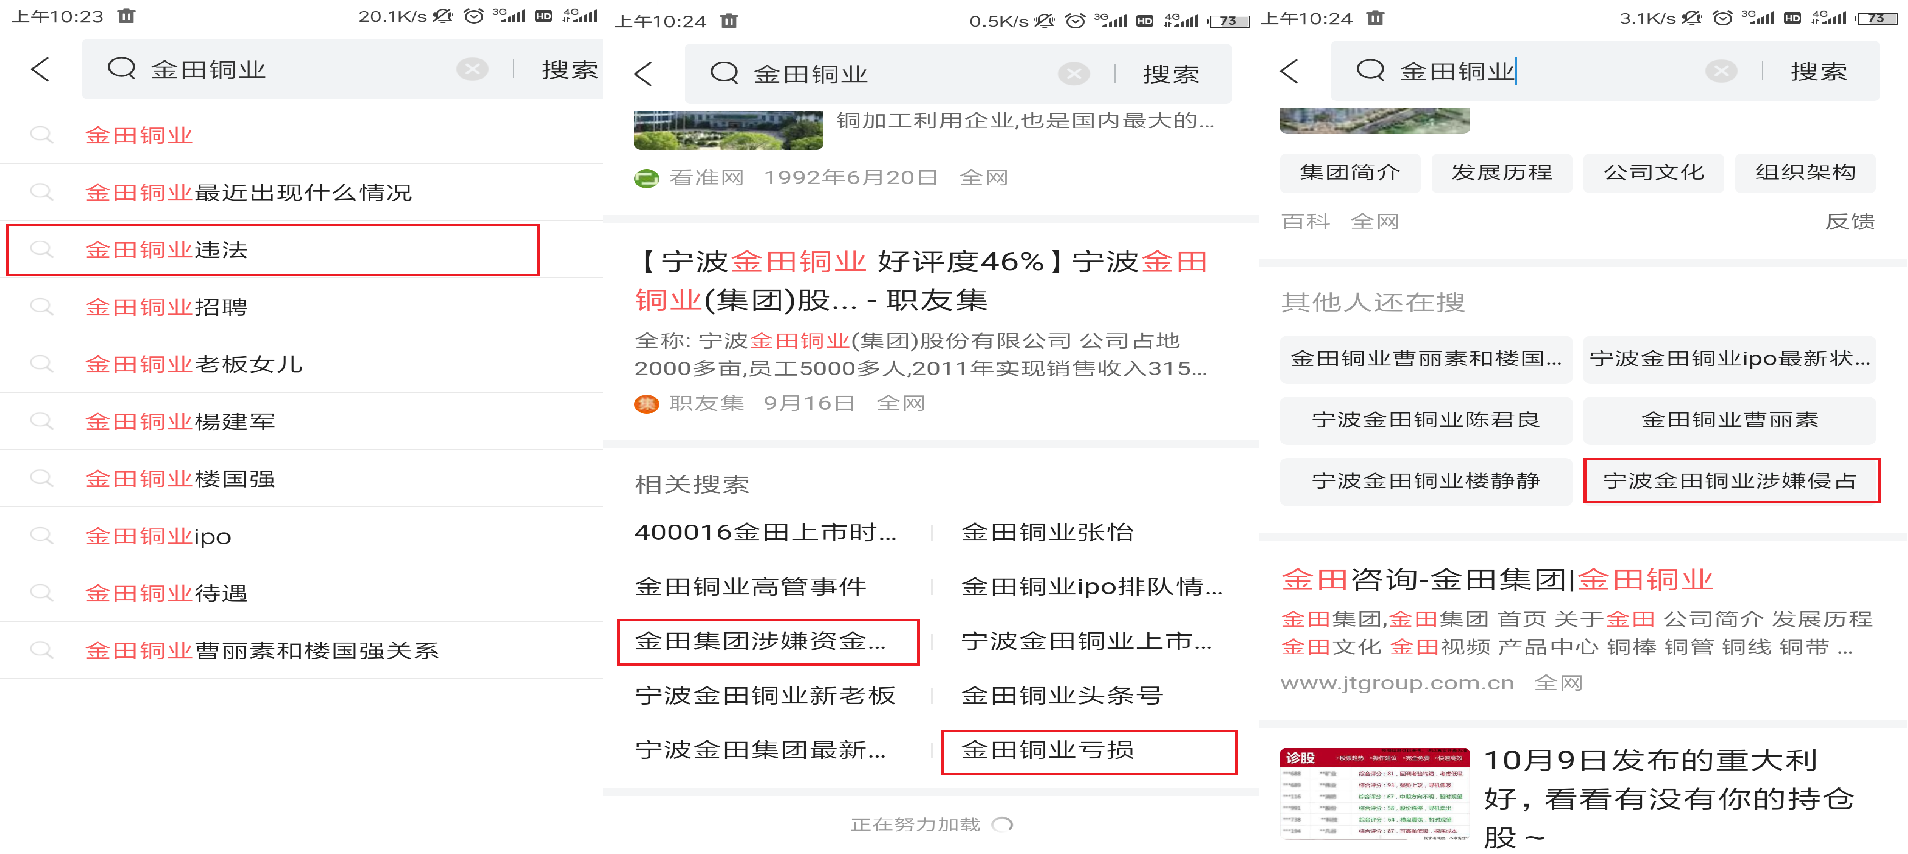Open related search 金田铜业头条号

pyautogui.click(x=1062, y=695)
